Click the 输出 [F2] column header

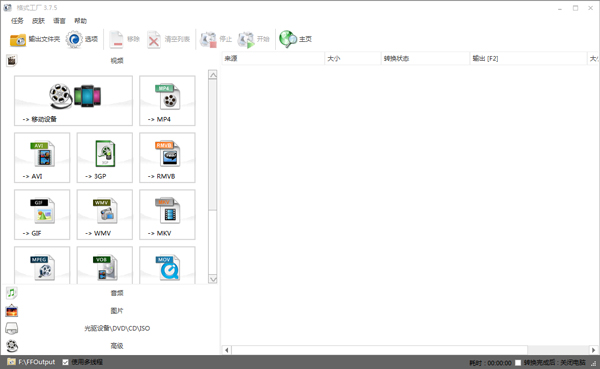point(528,58)
